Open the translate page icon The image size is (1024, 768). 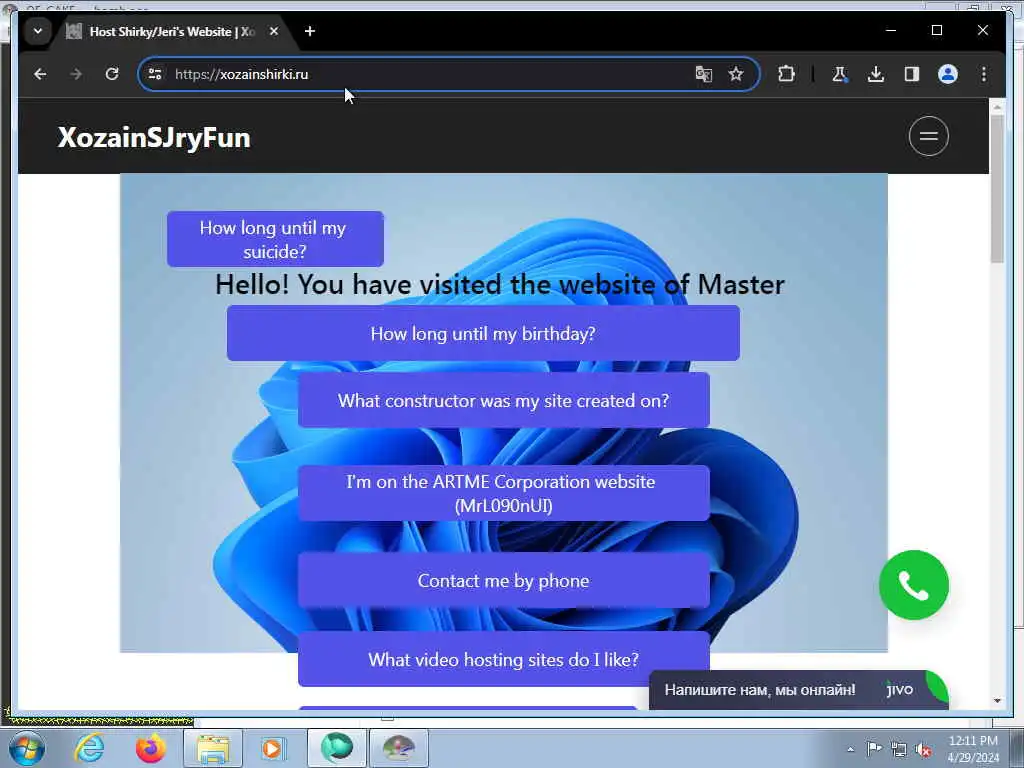point(703,74)
